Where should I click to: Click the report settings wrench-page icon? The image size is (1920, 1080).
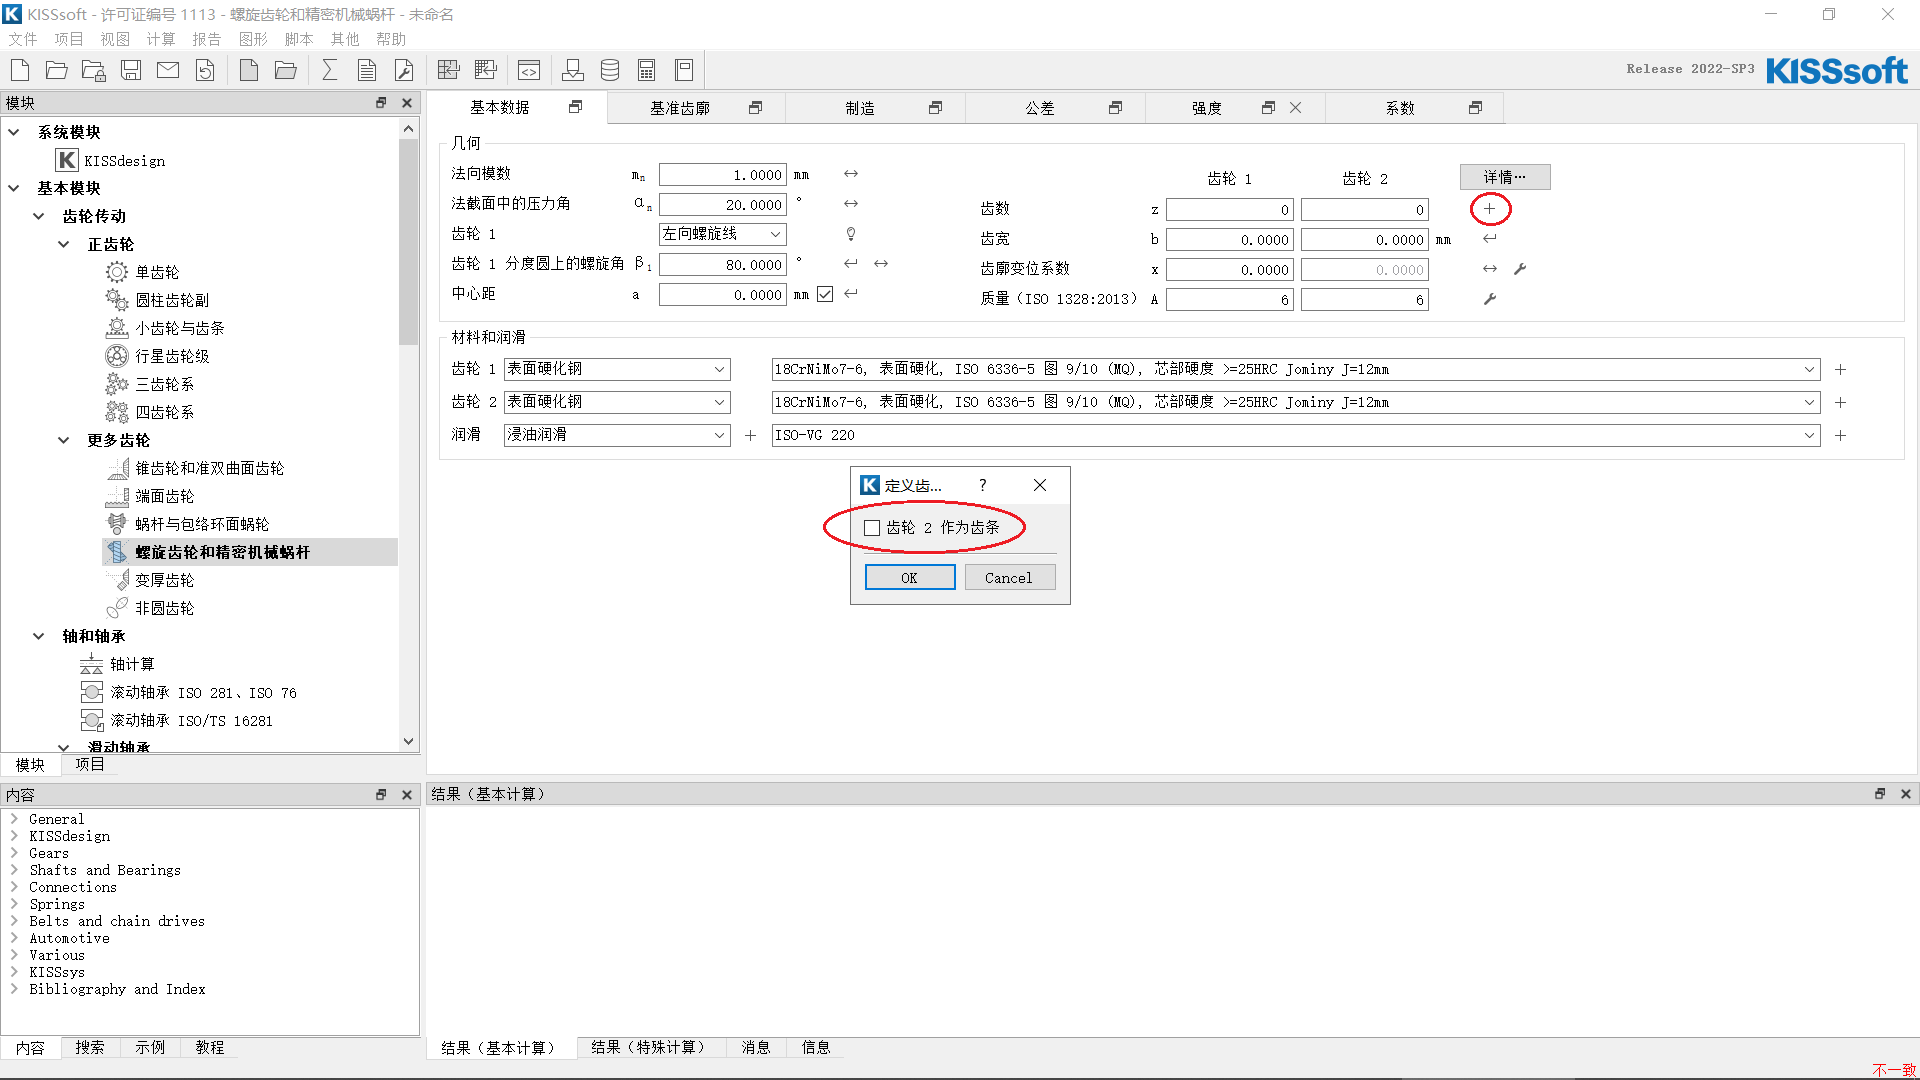(x=404, y=70)
